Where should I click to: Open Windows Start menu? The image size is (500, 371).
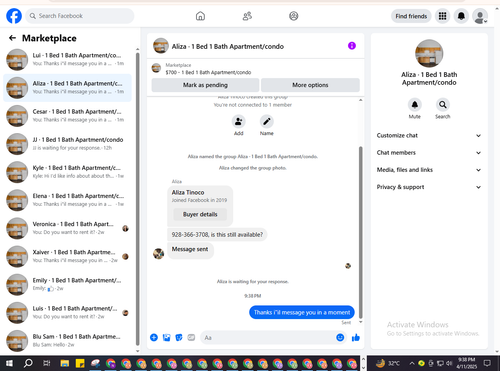9,363
